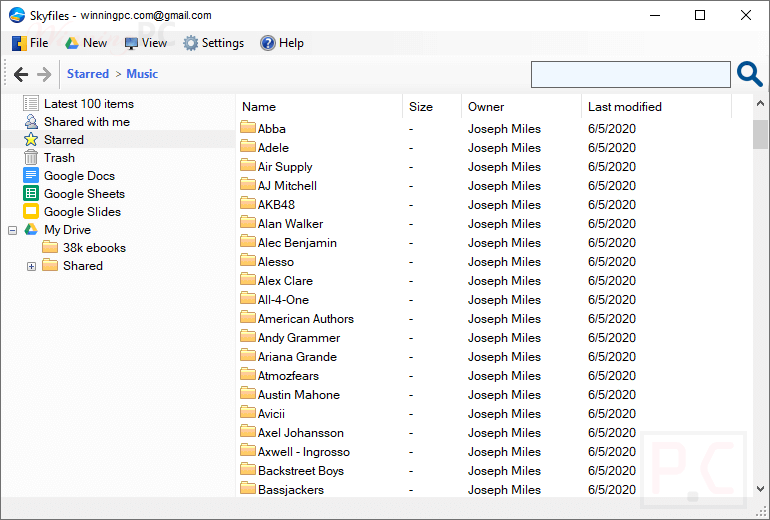Image resolution: width=770 pixels, height=520 pixels.
Task: Click the Alesso folder icon
Action: 248,261
